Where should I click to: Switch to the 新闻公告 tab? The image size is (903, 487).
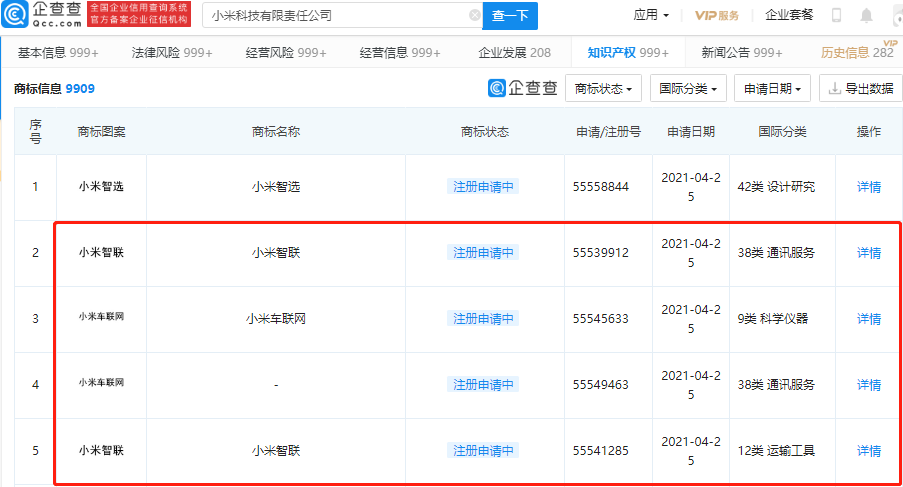pyautogui.click(x=742, y=53)
